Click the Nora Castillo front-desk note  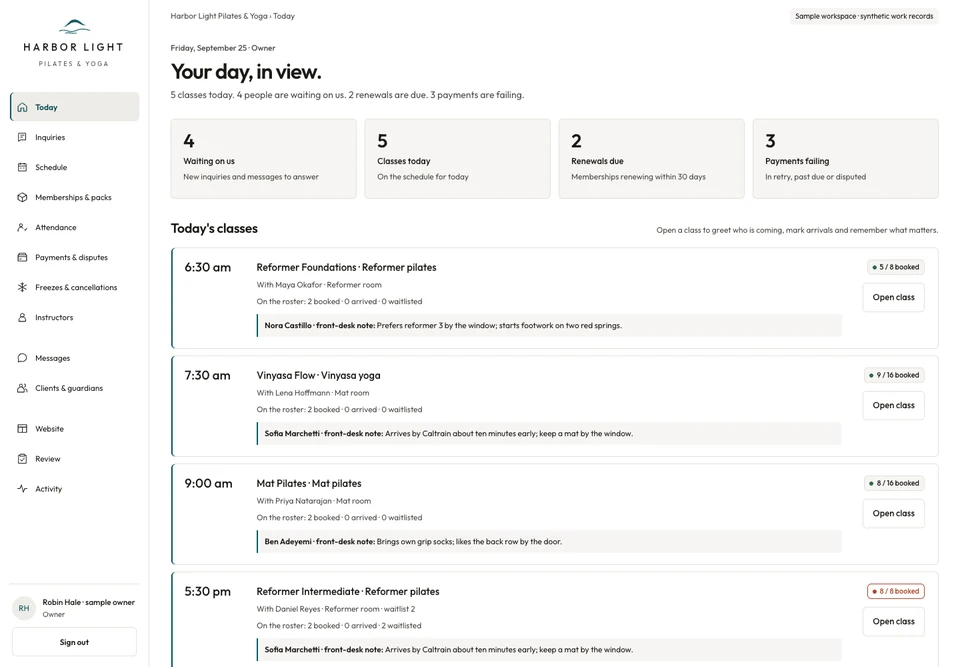pyautogui.click(x=549, y=326)
